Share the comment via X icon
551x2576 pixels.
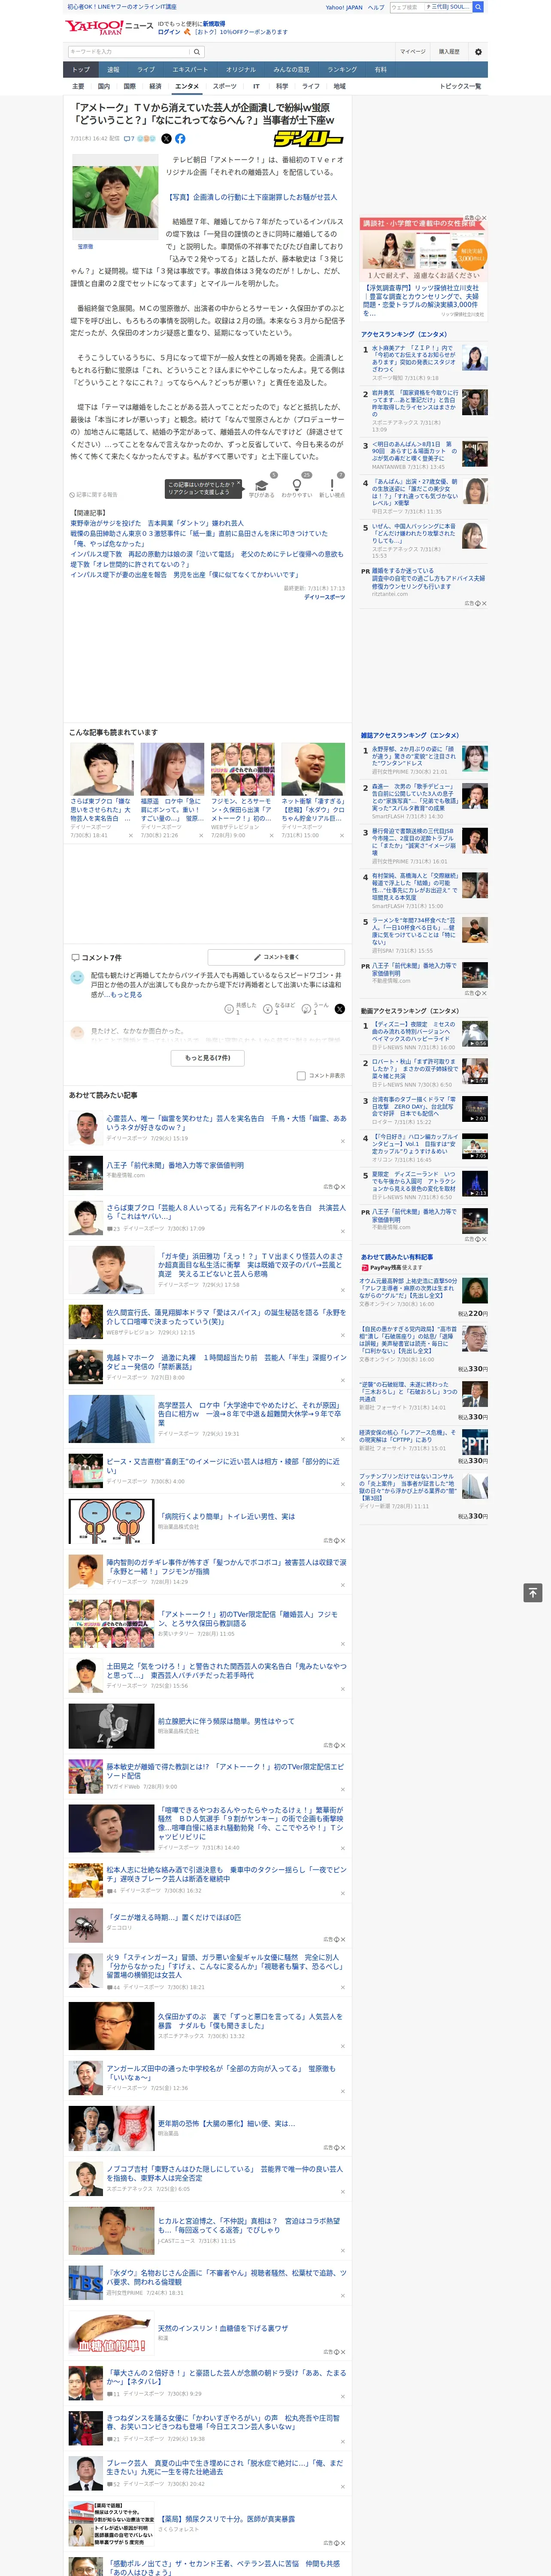340,1009
